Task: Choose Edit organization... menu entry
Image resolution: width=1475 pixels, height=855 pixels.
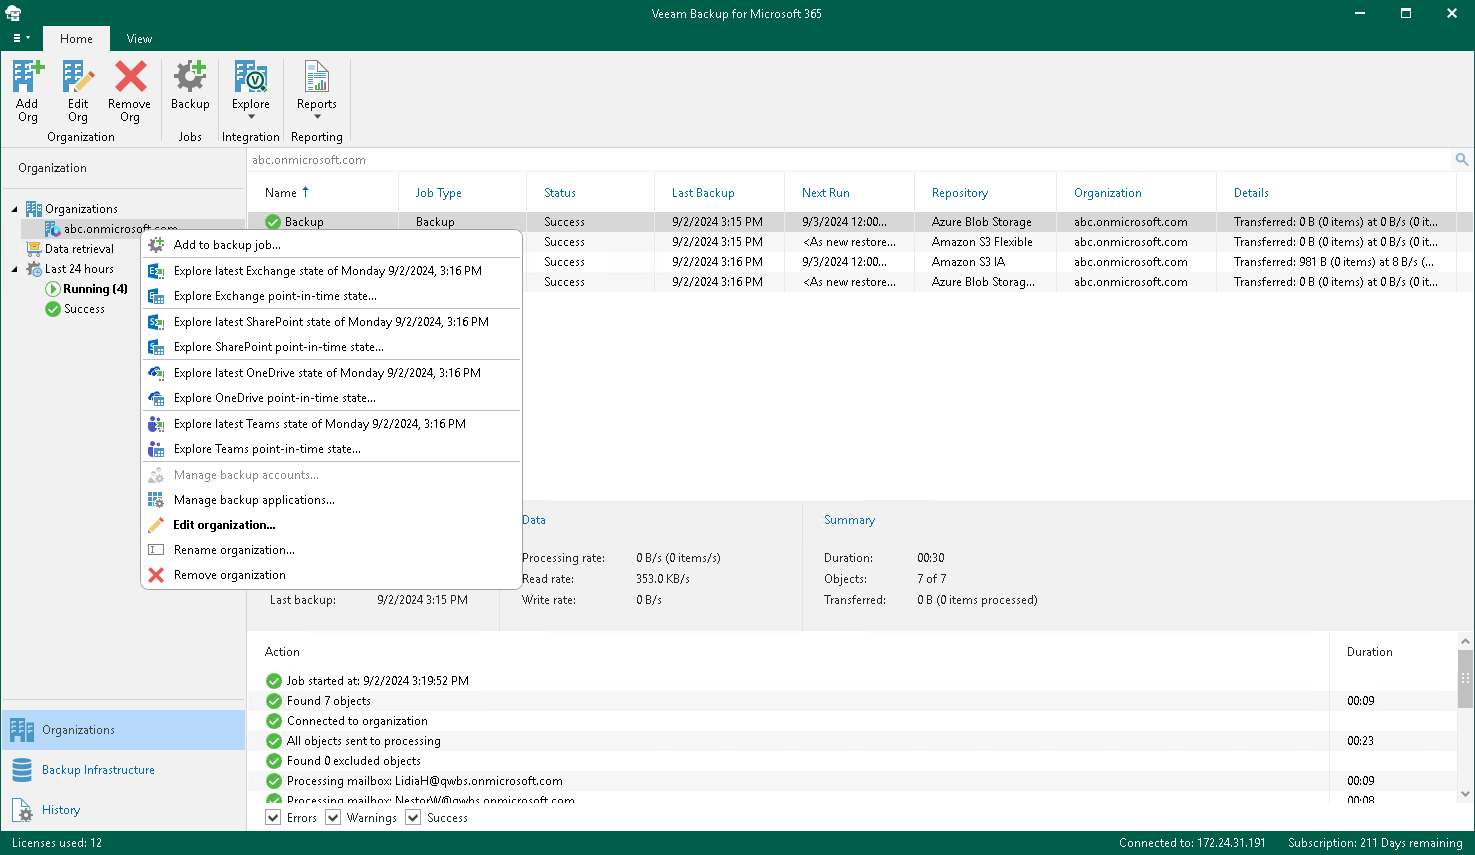Action: [x=331, y=525]
